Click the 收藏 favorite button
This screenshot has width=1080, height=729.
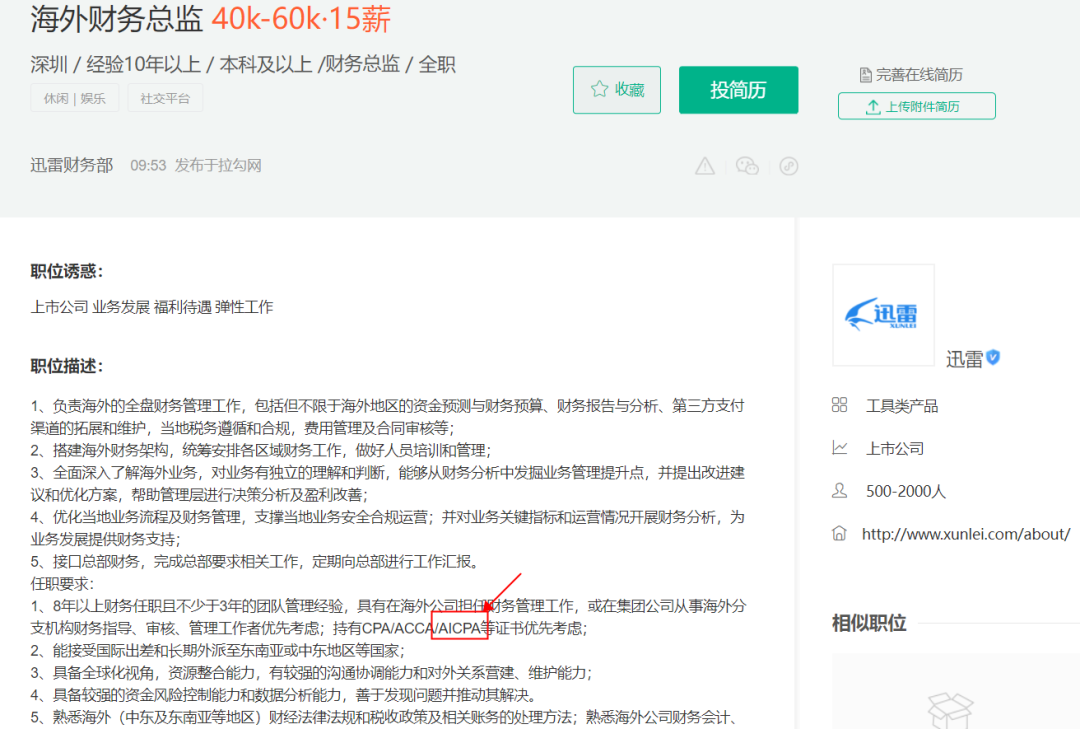point(616,90)
